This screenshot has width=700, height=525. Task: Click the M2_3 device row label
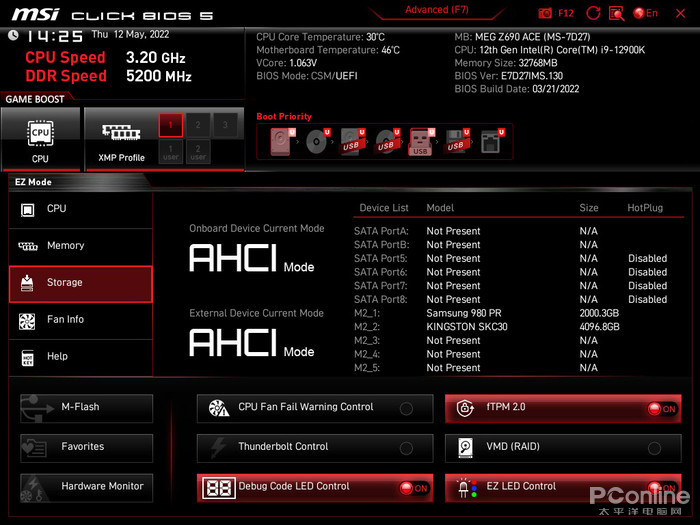point(367,341)
